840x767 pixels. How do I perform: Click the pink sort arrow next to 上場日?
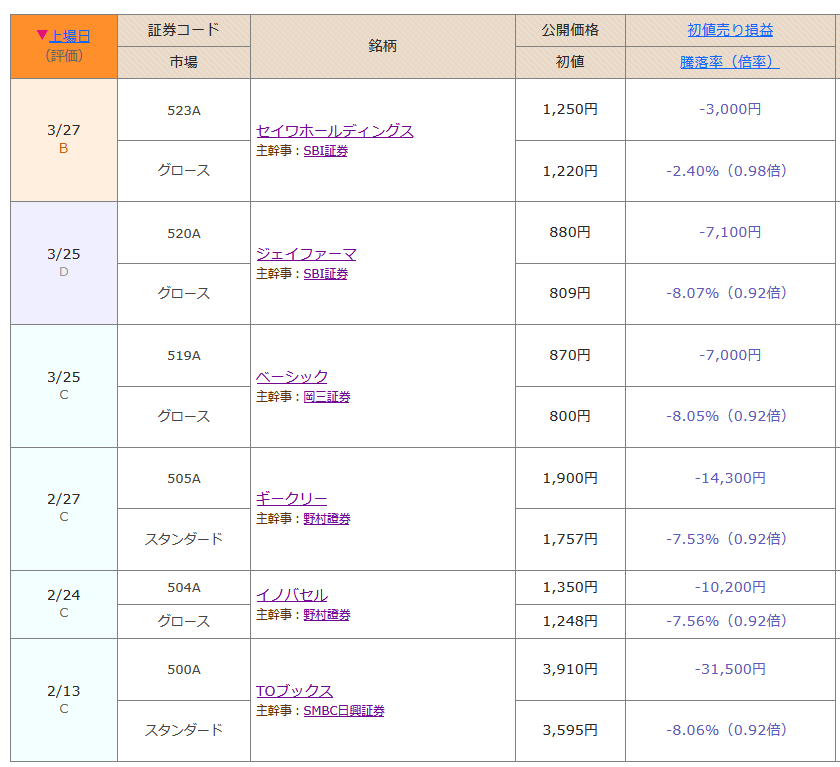coord(42,35)
